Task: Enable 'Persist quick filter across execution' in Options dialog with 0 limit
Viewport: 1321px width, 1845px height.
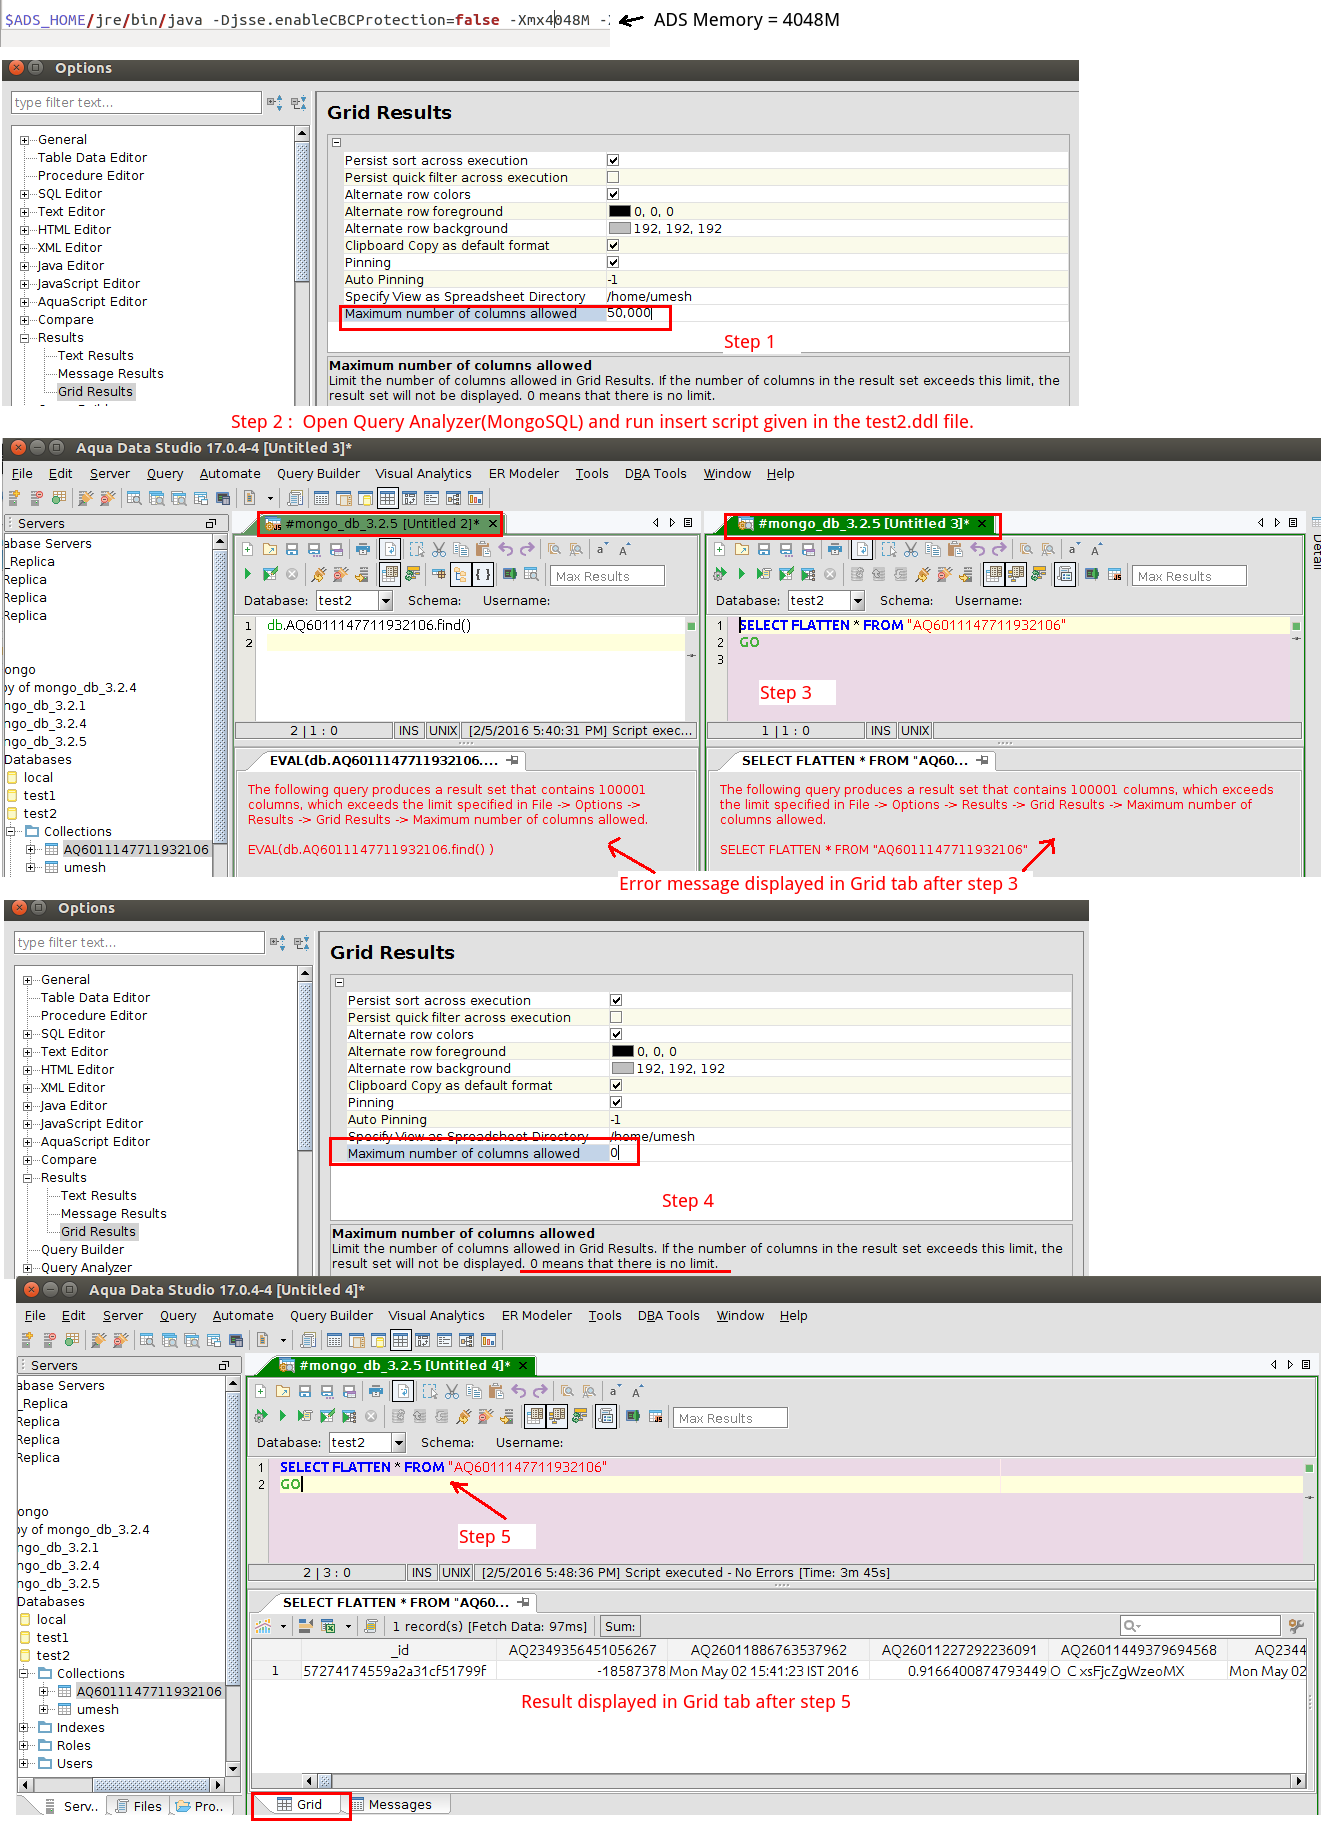Action: pyautogui.click(x=616, y=1017)
